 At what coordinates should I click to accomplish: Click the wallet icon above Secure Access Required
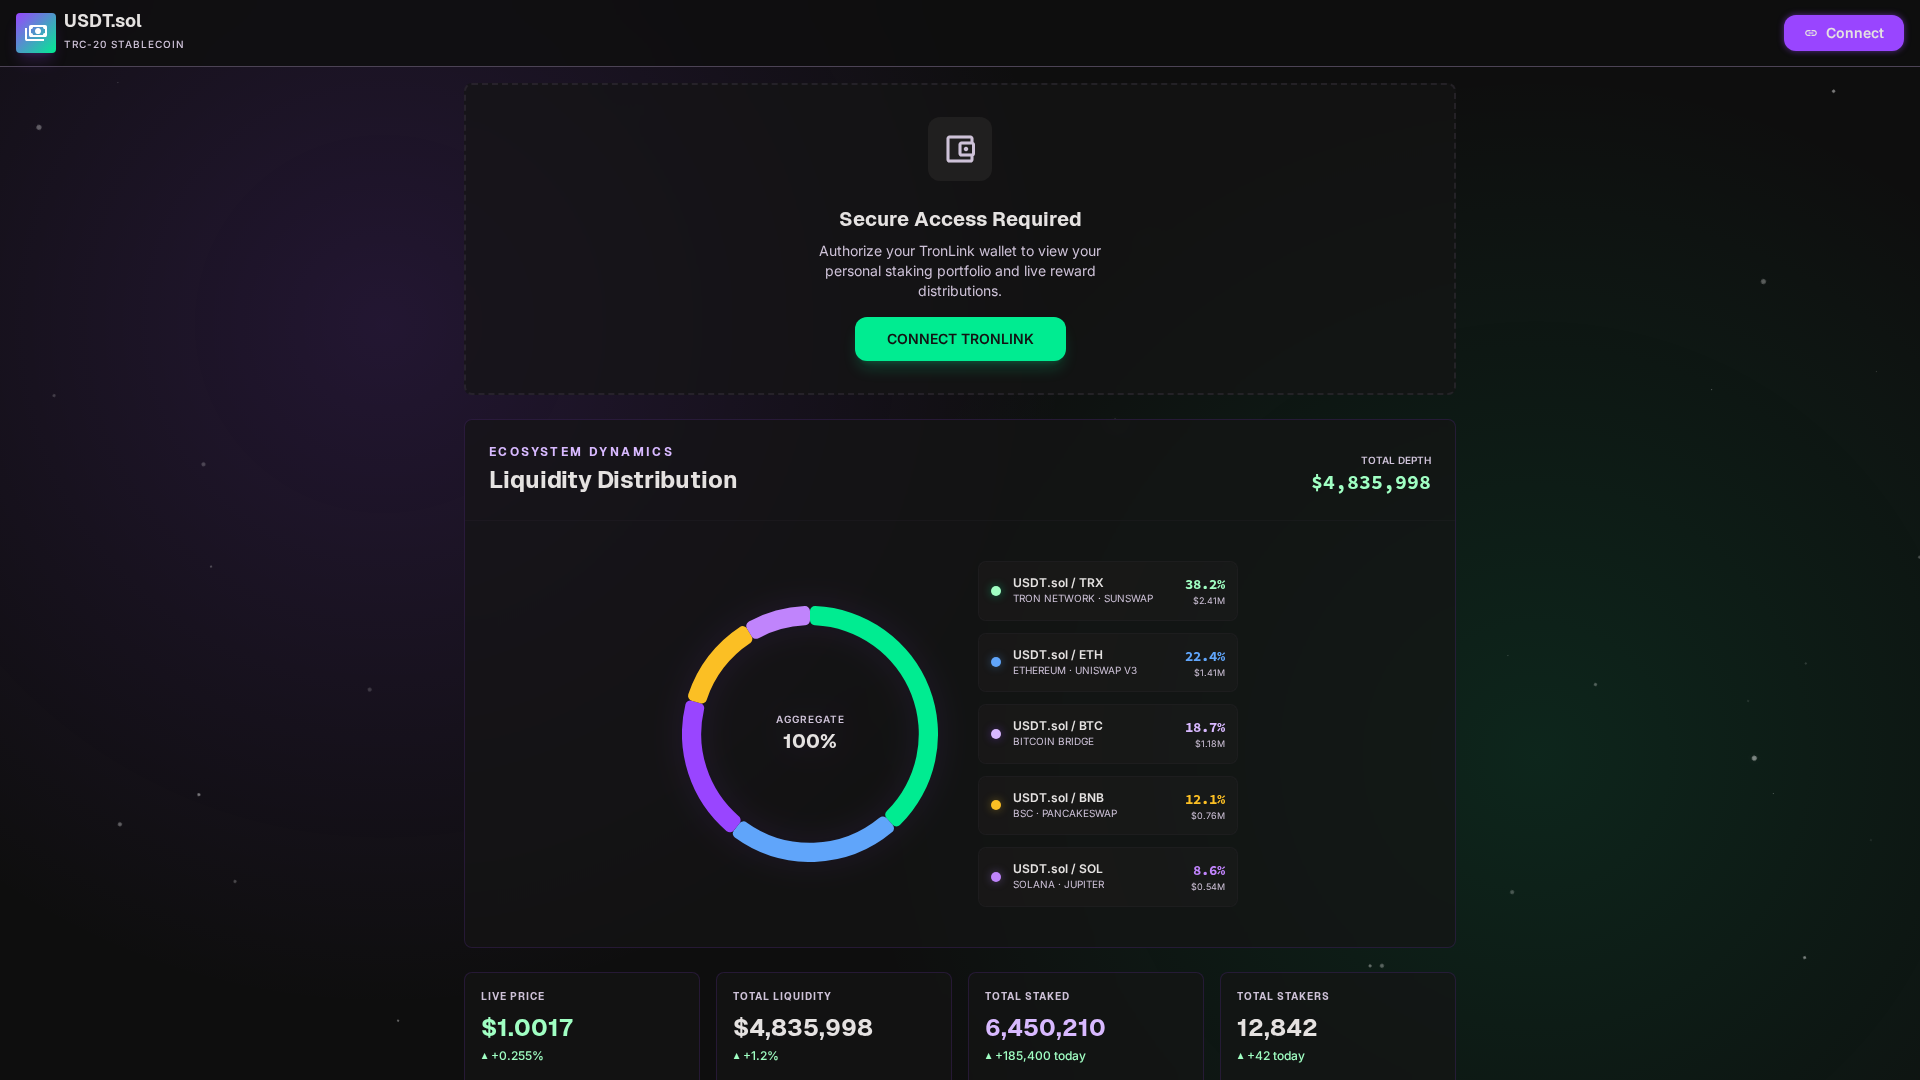coord(960,149)
